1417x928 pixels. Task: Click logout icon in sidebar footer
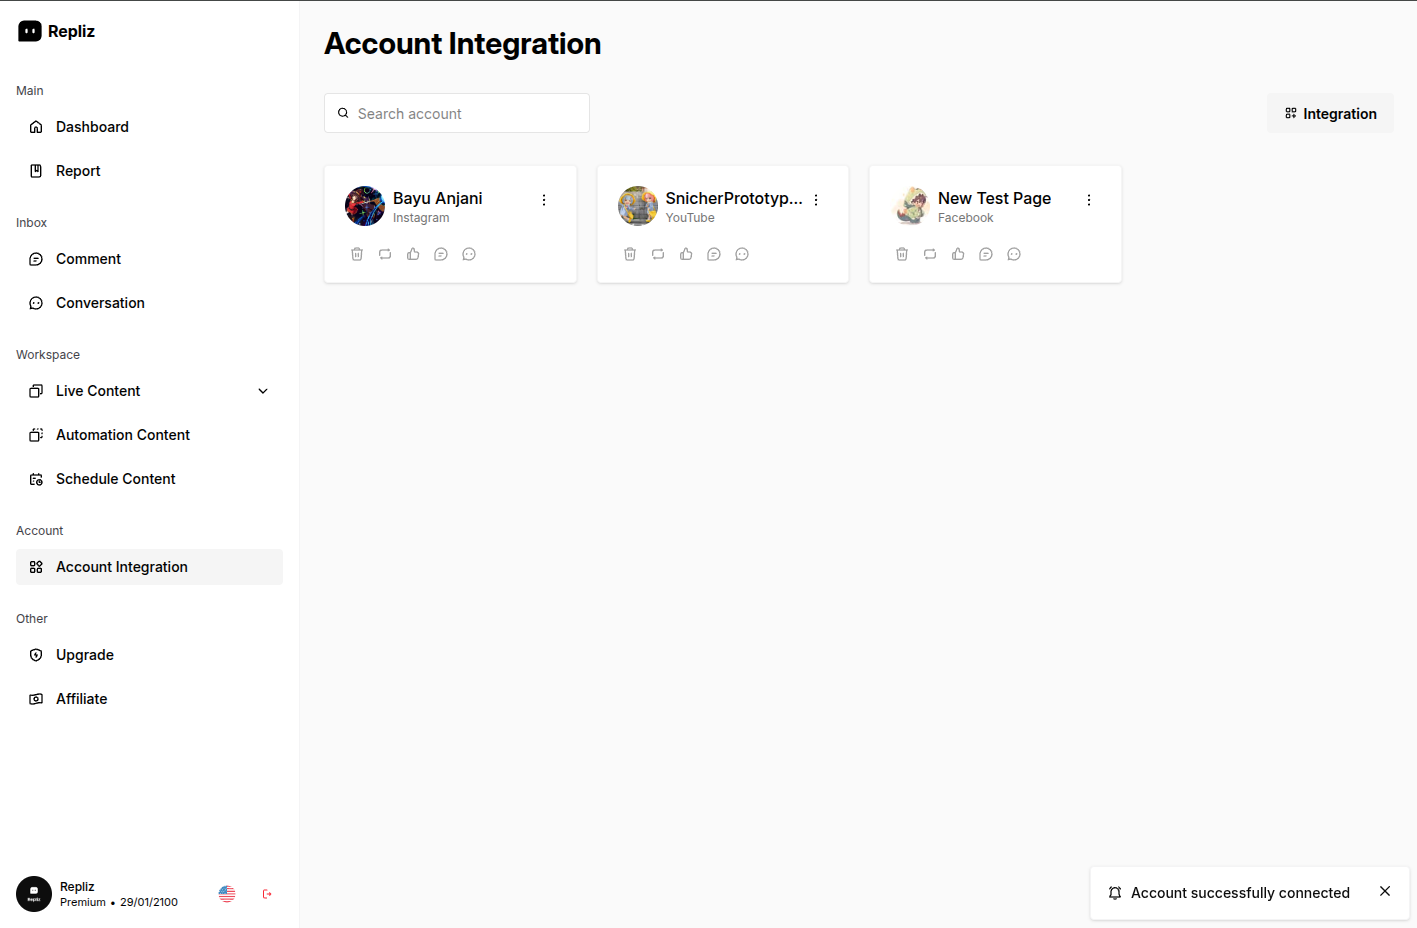pyautogui.click(x=267, y=894)
